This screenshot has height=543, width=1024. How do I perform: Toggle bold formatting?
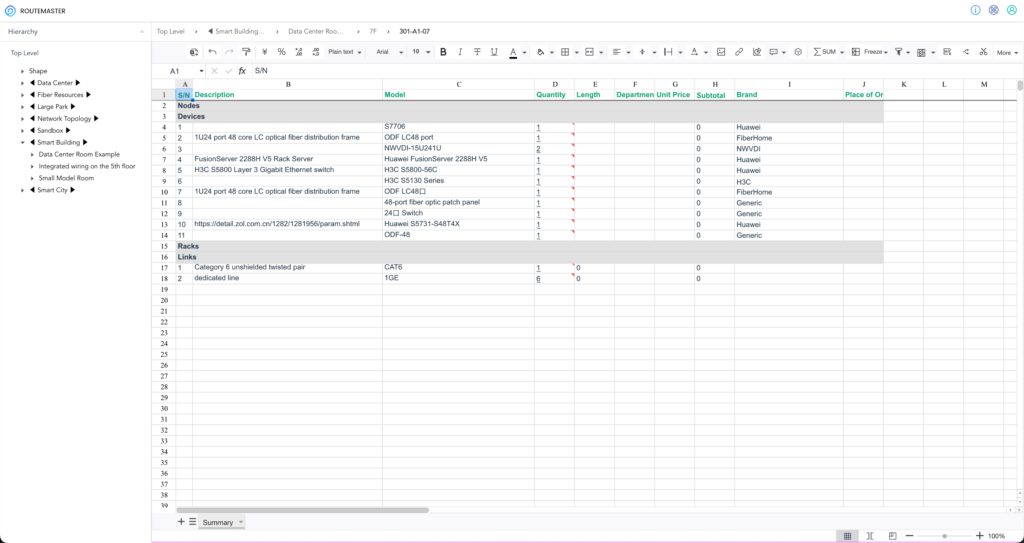[x=443, y=52]
